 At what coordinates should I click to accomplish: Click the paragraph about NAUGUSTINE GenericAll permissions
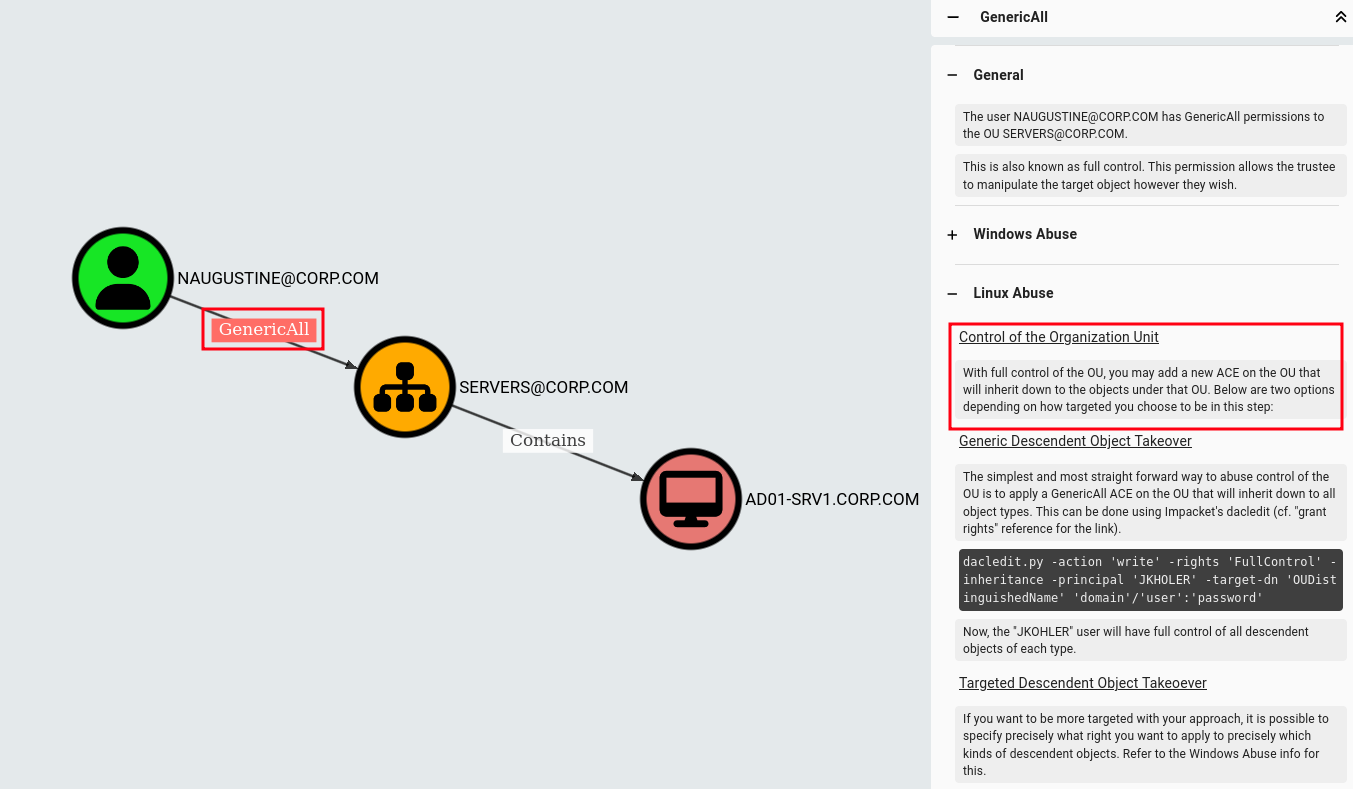[1151, 125]
